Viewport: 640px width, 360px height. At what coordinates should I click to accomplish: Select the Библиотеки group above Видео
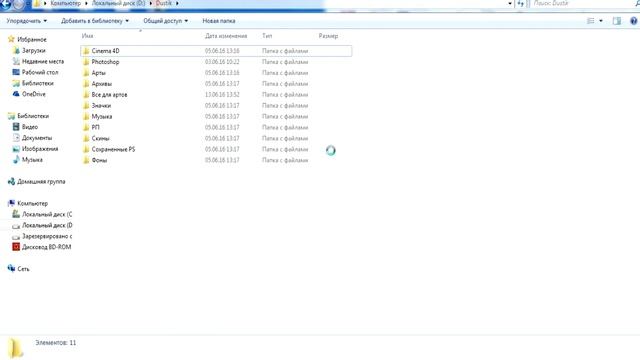(x=33, y=116)
